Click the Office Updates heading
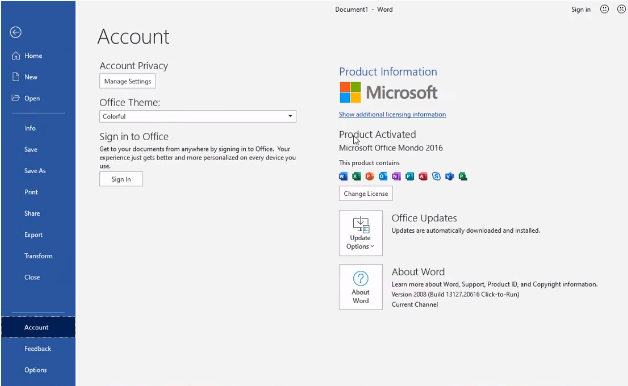Image resolution: width=628 pixels, height=386 pixels. tap(424, 218)
